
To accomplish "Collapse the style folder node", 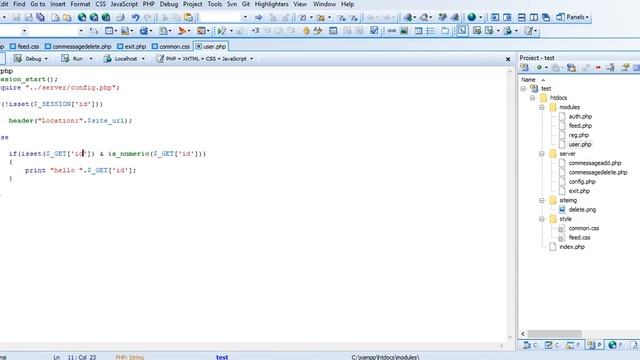I will pos(542,219).
